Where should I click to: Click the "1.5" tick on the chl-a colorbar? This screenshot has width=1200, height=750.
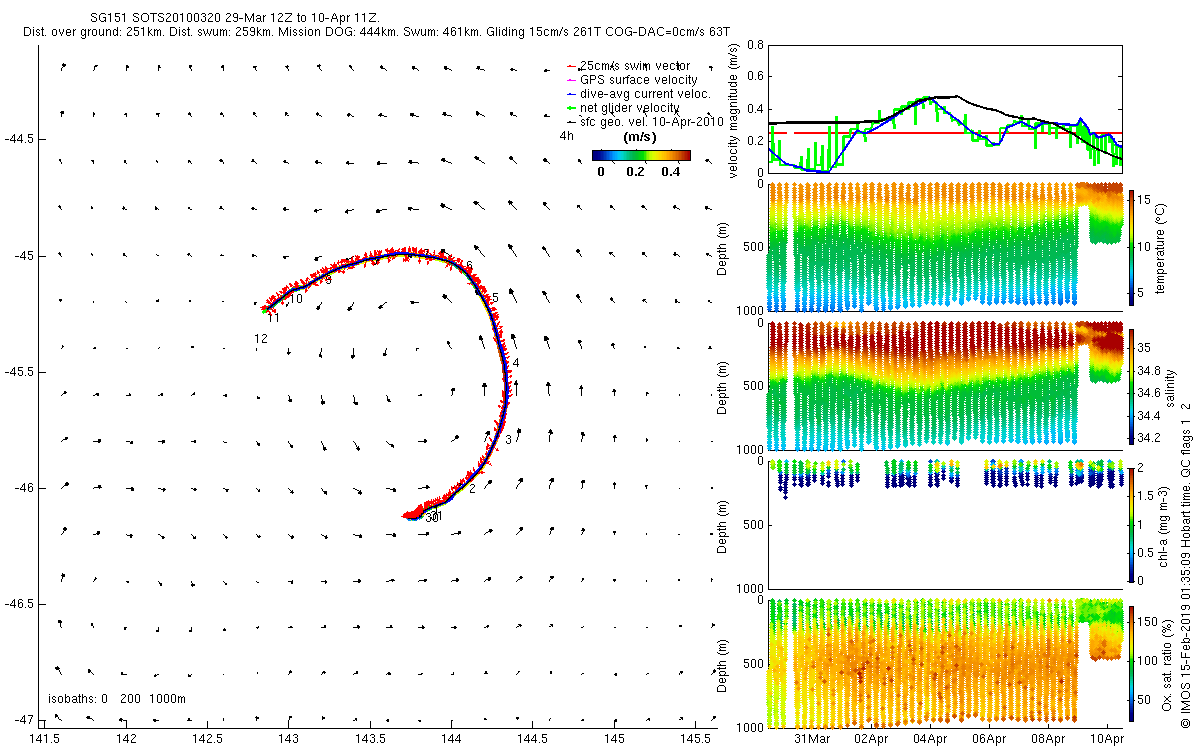click(1148, 494)
